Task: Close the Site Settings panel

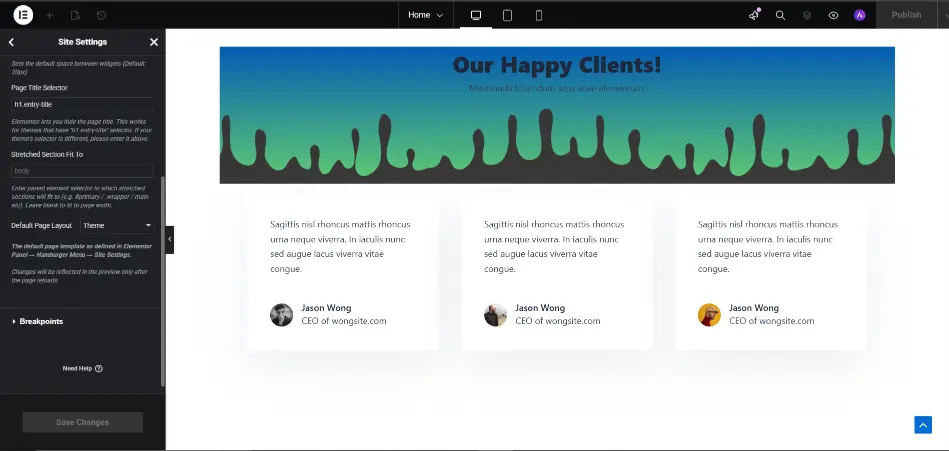Action: point(154,42)
